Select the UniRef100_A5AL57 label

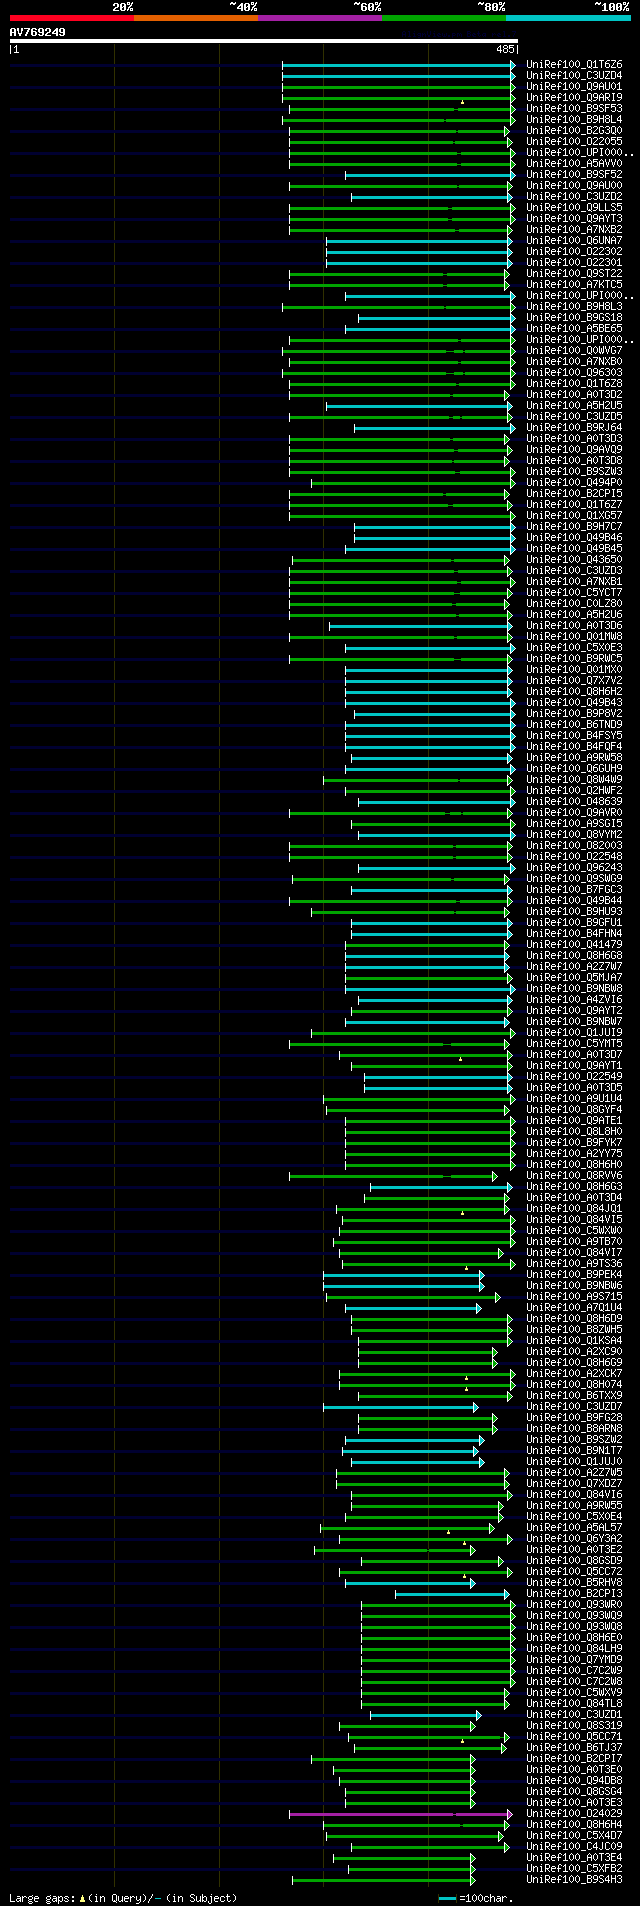click(574, 1528)
